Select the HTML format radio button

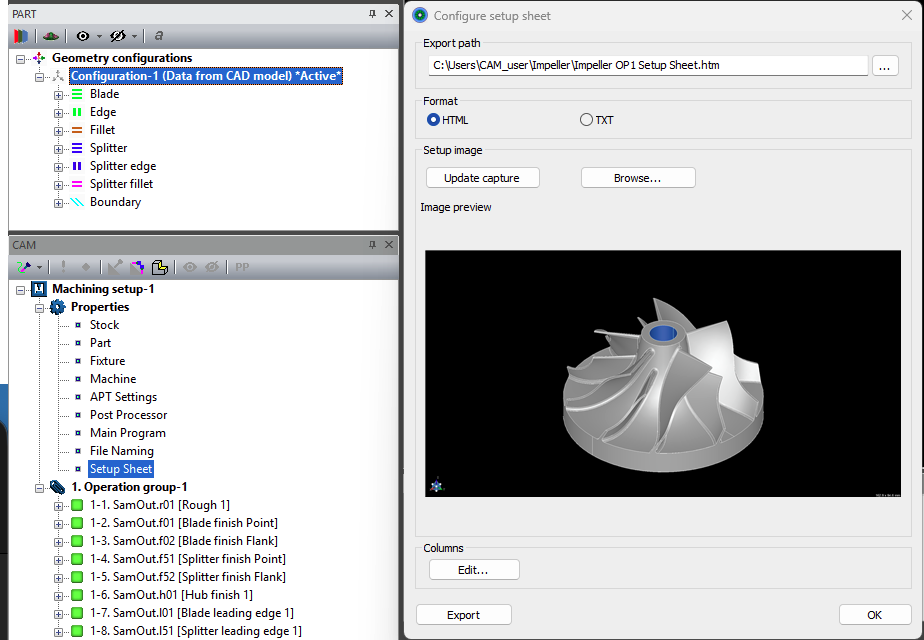(432, 119)
